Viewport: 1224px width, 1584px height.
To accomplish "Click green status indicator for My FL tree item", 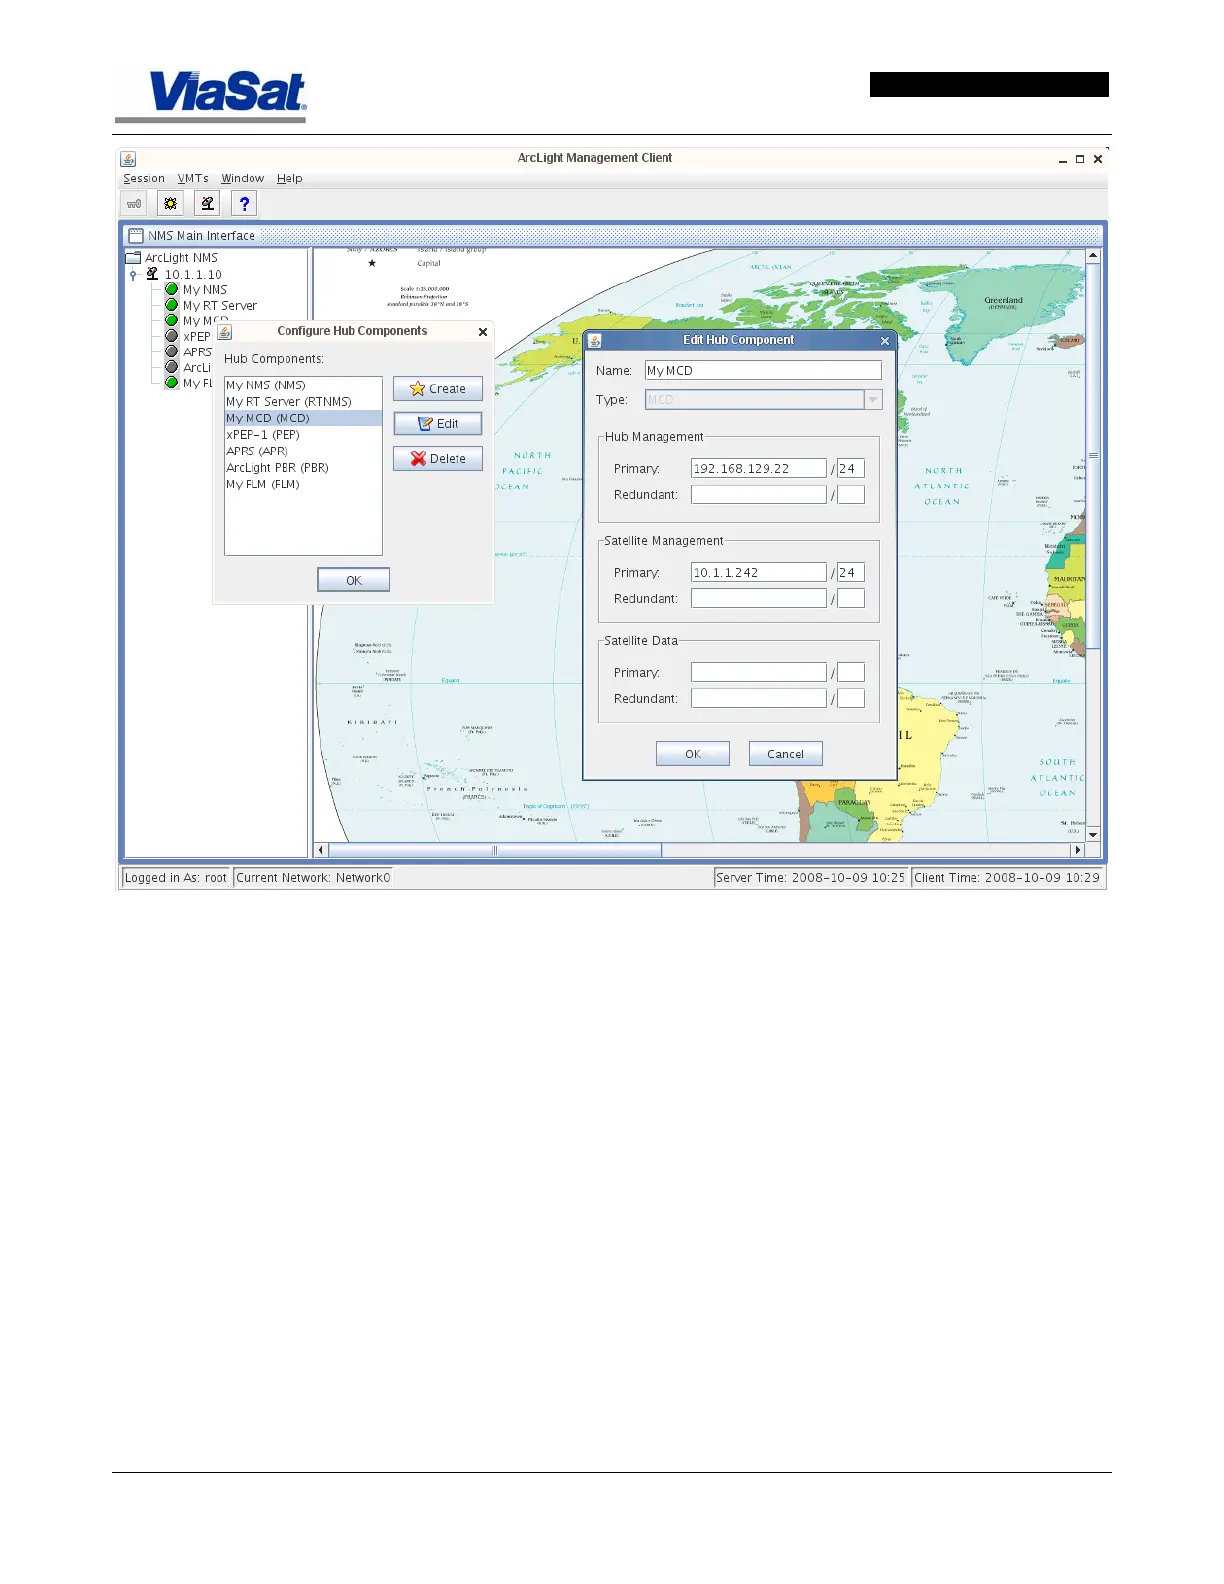I will click(172, 382).
